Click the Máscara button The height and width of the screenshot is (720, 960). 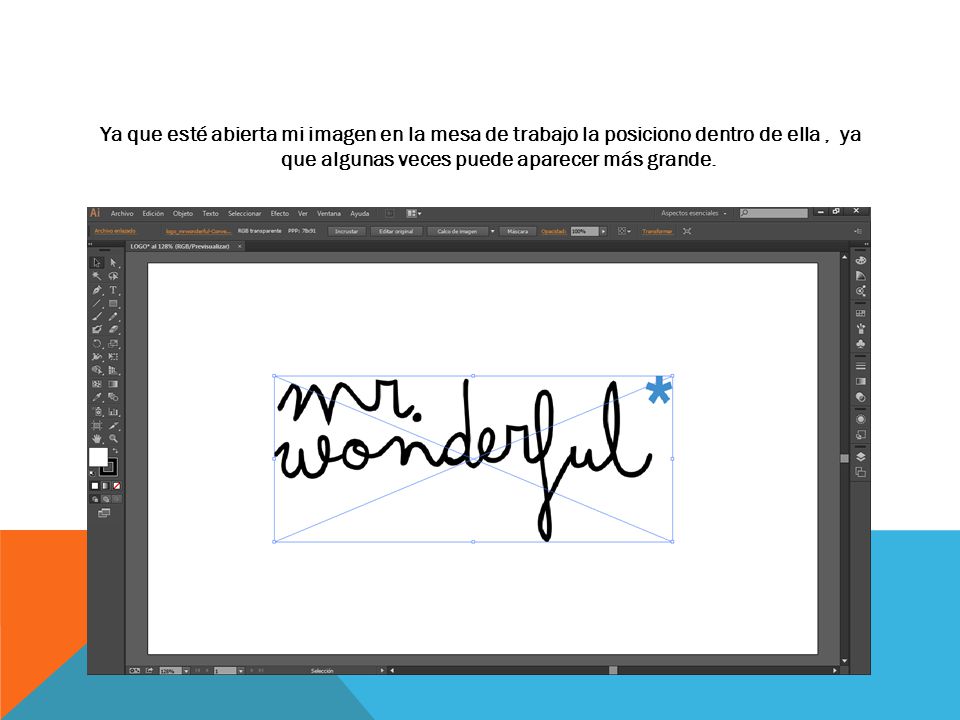(517, 231)
